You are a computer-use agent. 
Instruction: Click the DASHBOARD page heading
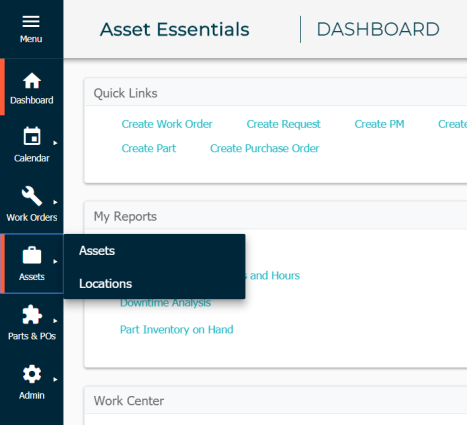378,29
